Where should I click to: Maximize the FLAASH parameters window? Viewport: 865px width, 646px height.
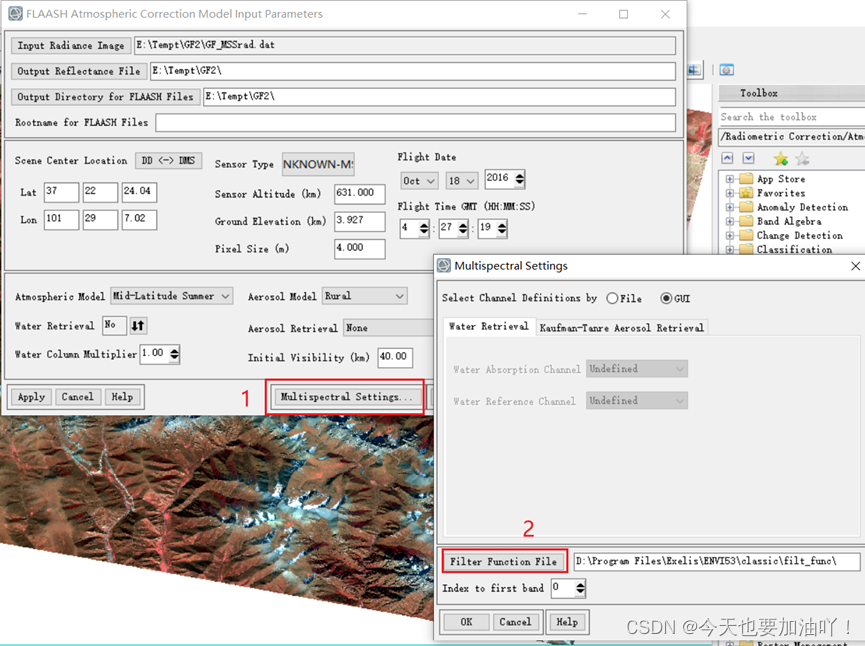click(x=623, y=14)
